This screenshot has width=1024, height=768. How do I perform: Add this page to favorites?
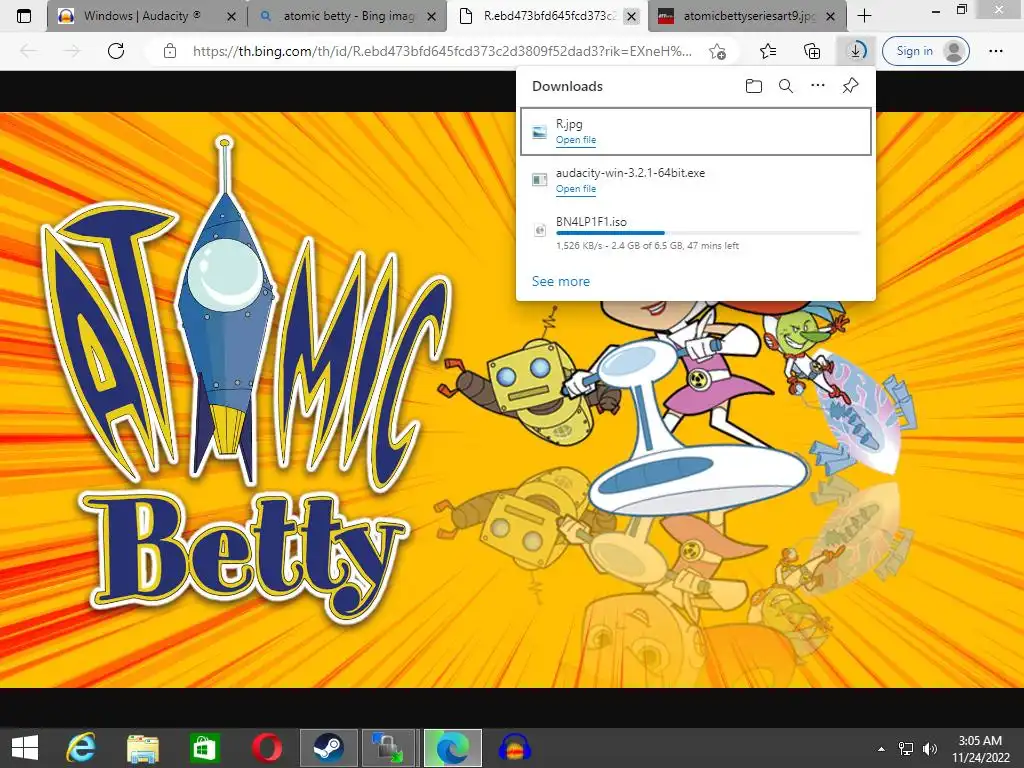click(717, 52)
